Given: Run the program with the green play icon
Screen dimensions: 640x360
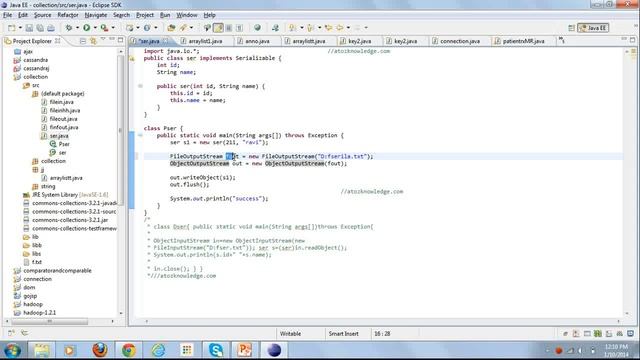Looking at the screenshot, I should [87, 28].
